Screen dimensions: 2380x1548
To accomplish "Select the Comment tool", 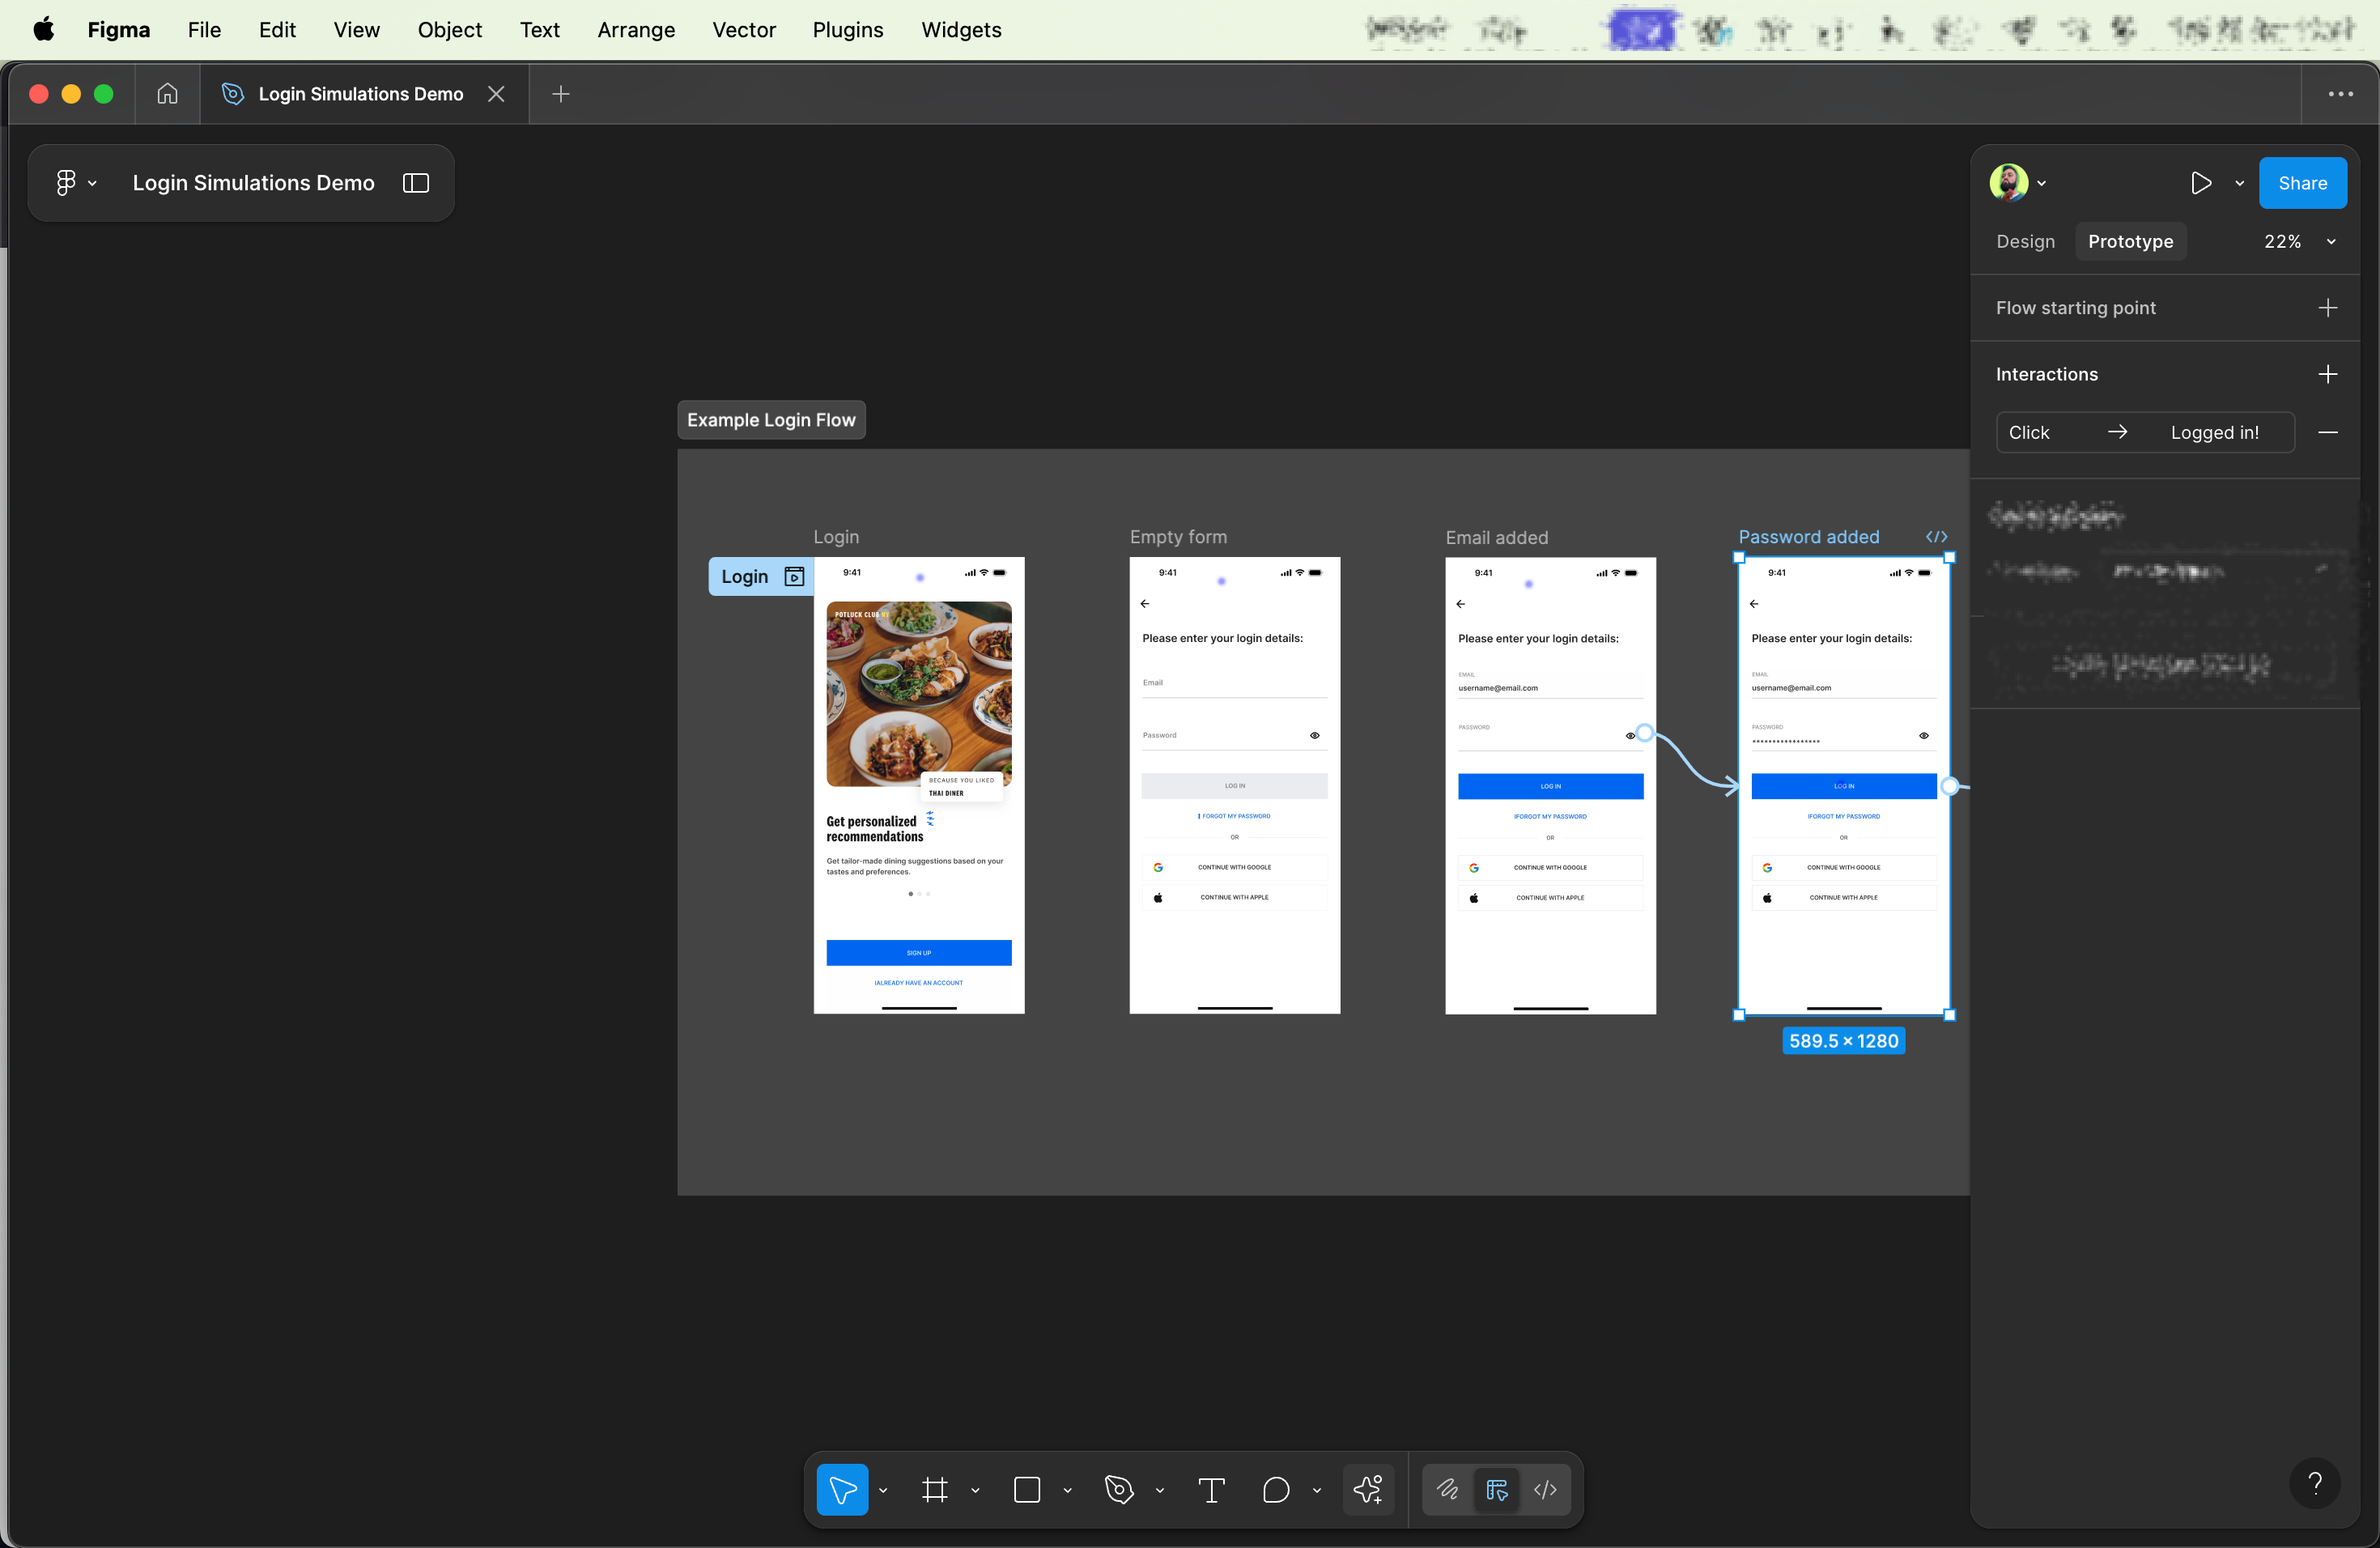I will (x=1276, y=1489).
